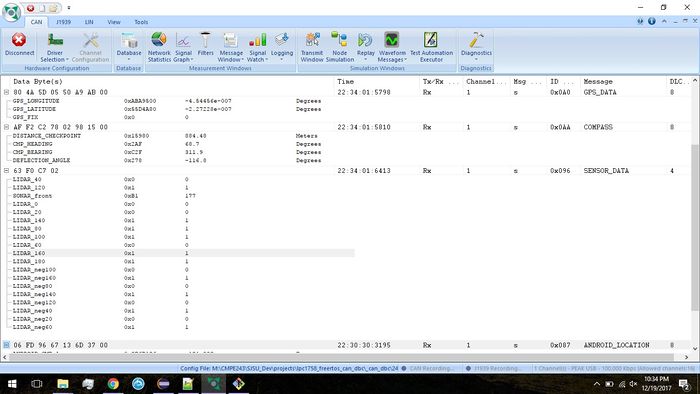
Task: Open the Transmit Window
Action: click(312, 47)
